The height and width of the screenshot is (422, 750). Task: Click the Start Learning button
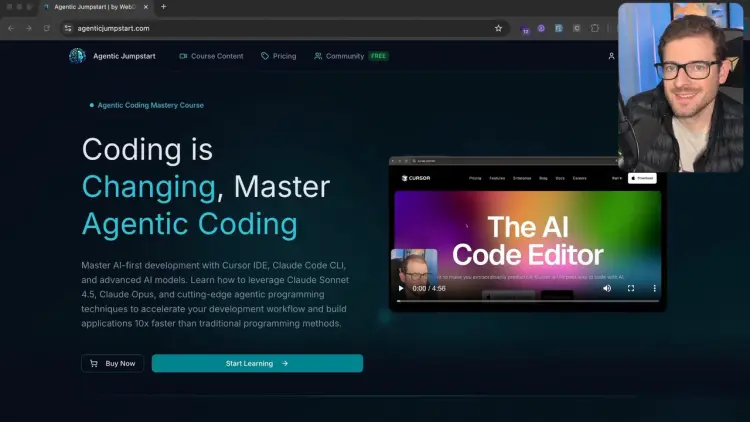[x=257, y=364]
